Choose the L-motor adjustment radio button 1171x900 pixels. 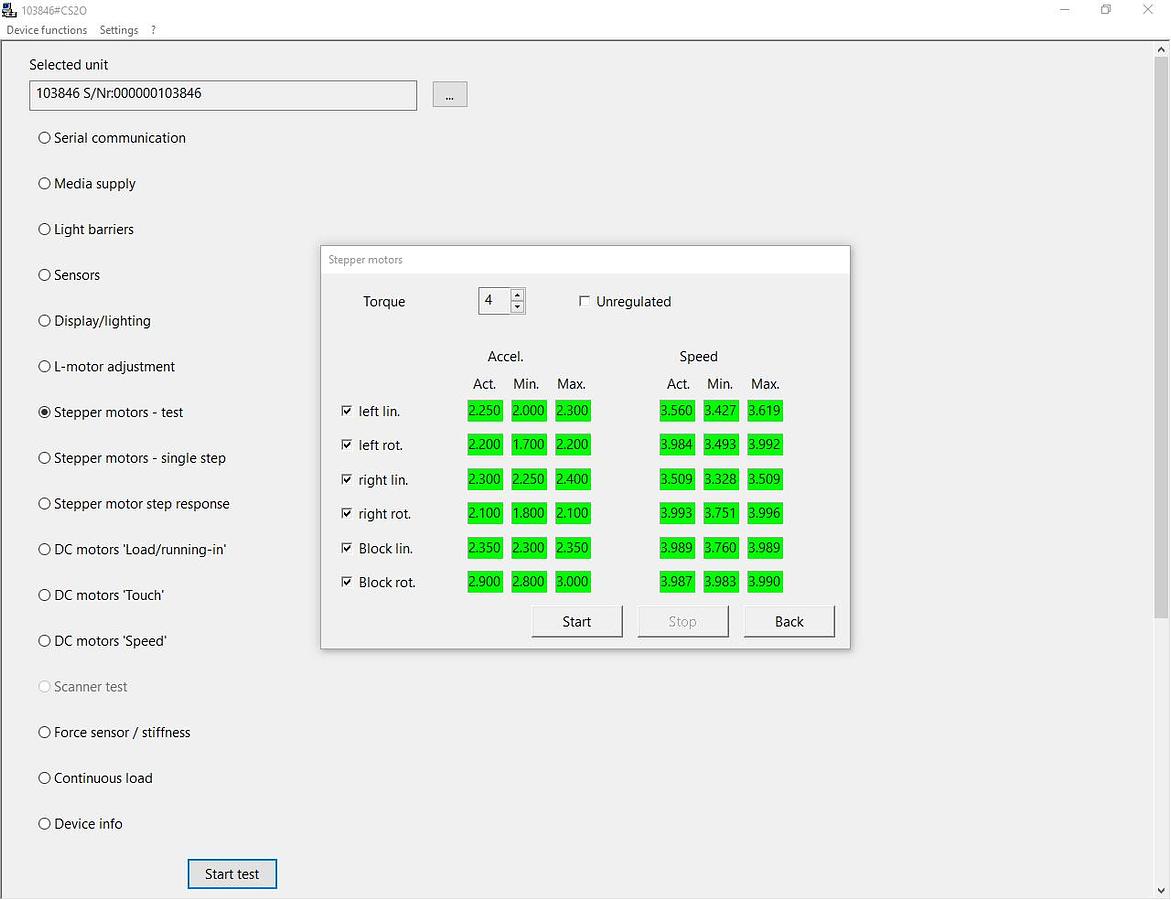point(45,367)
